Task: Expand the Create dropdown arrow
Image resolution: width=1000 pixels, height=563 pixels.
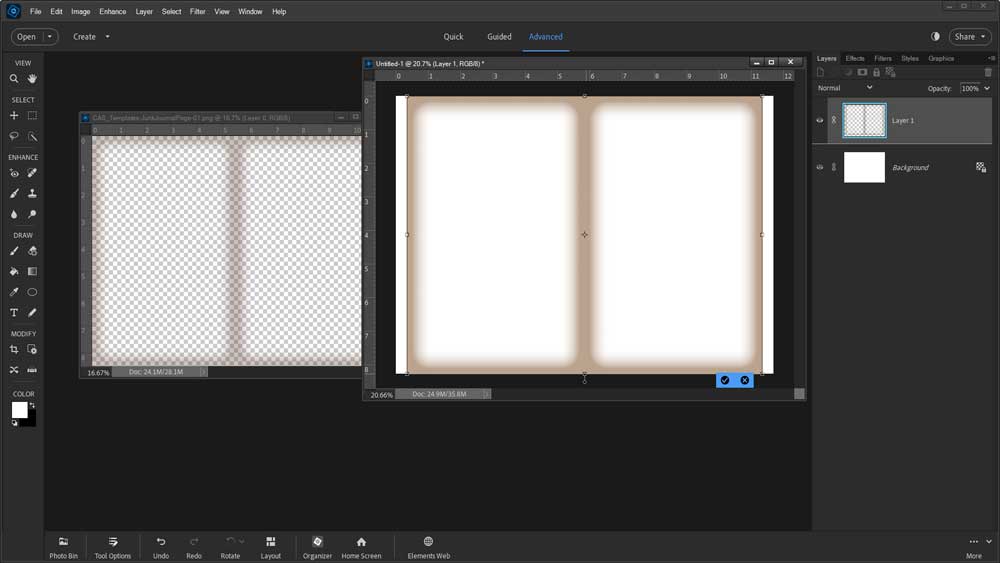Action: [x=107, y=36]
